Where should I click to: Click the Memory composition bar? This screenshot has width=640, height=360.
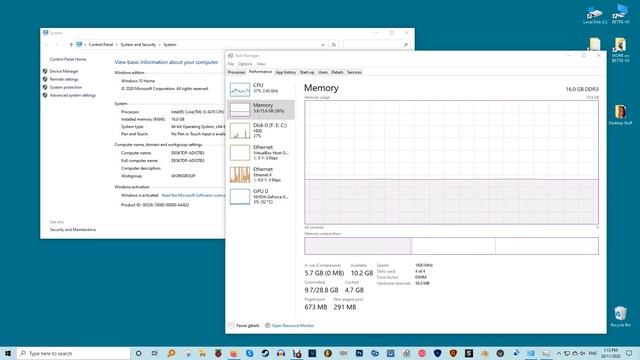click(451, 246)
